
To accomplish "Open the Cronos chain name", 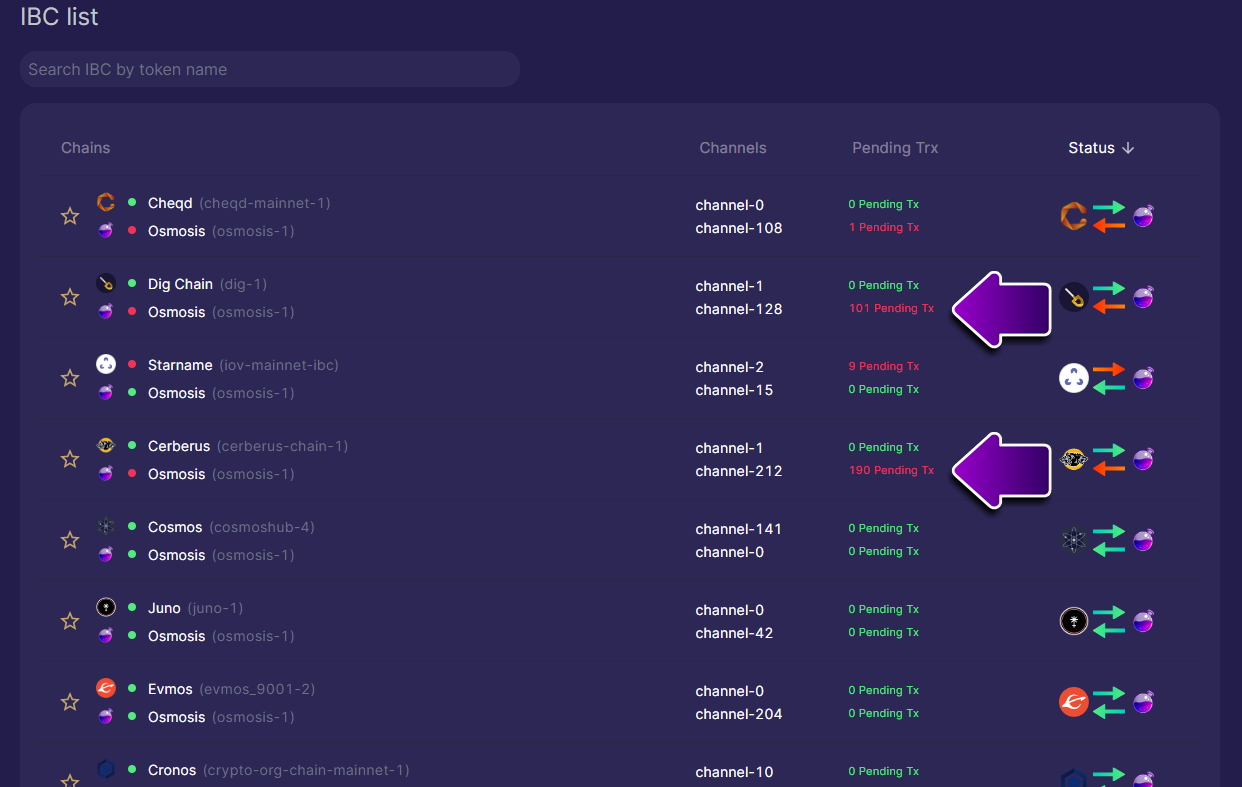I will tap(172, 770).
